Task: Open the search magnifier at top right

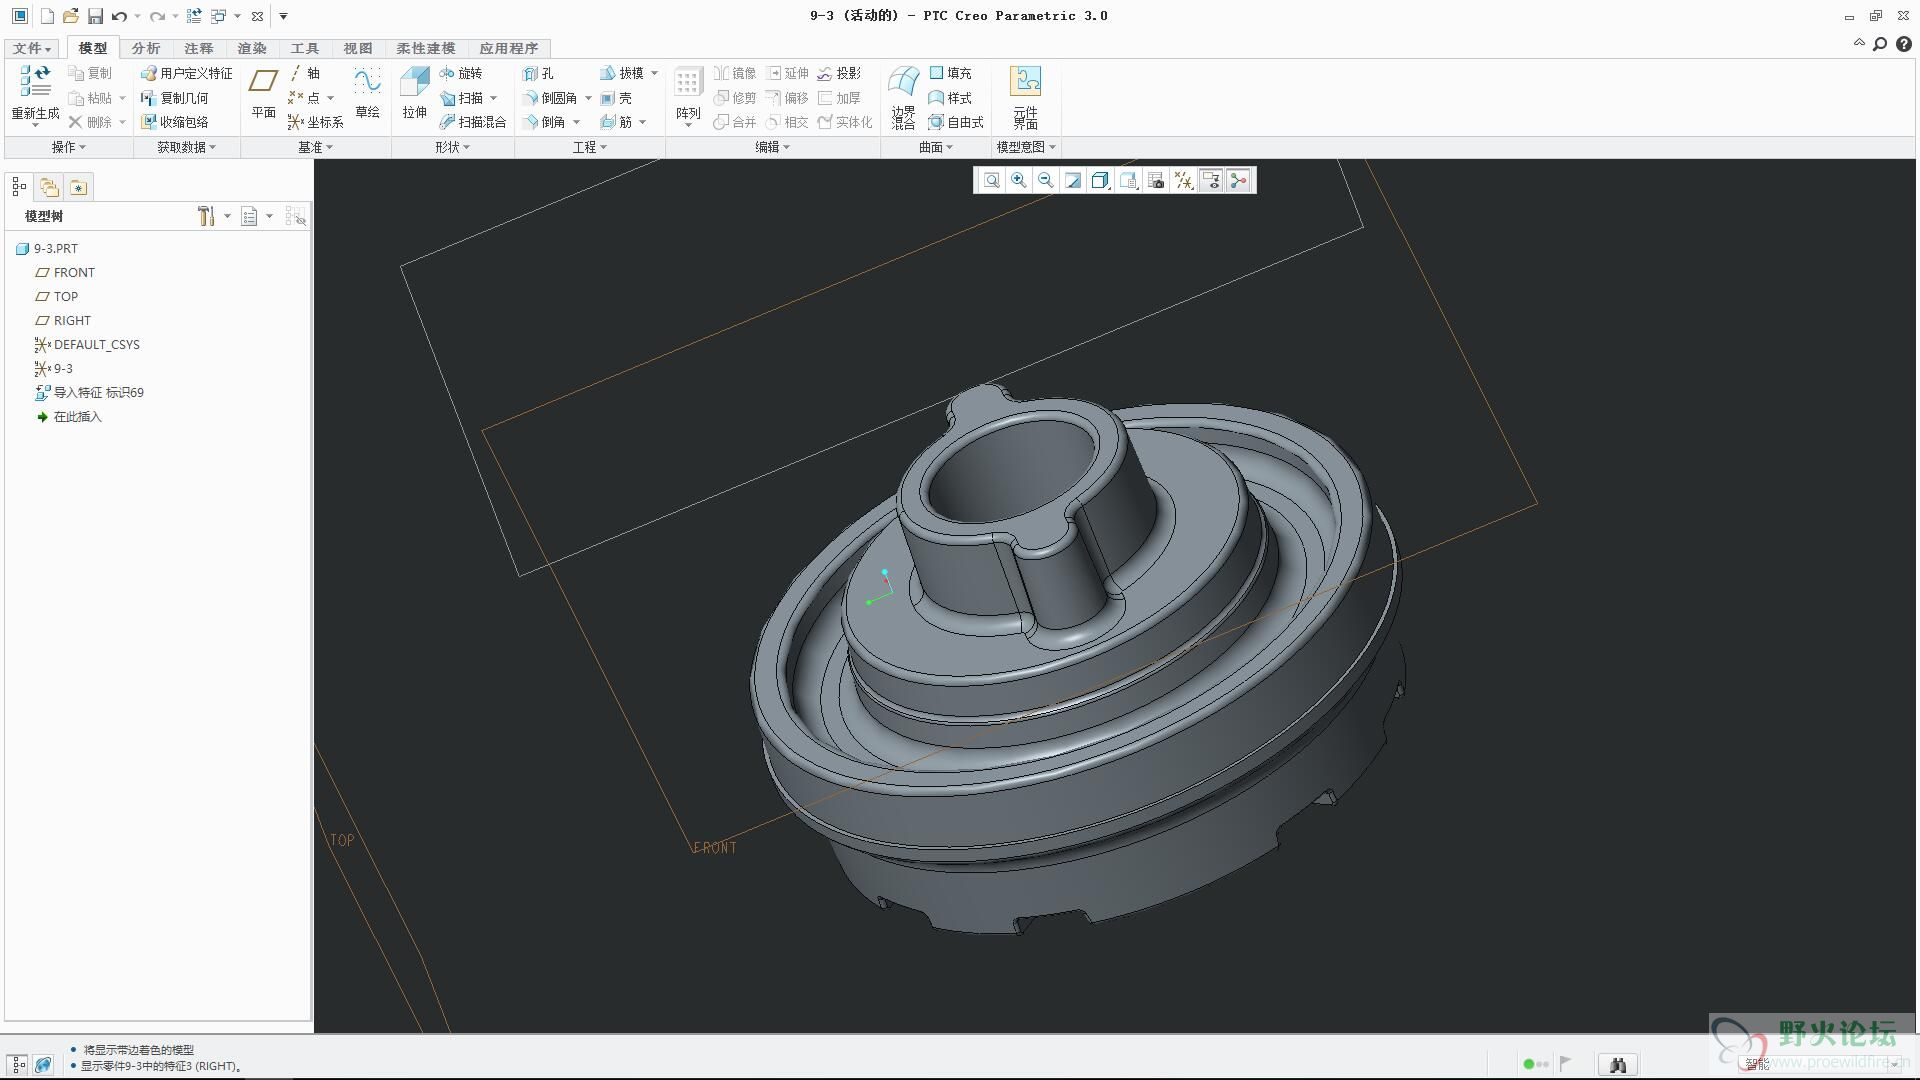Action: 1880,44
